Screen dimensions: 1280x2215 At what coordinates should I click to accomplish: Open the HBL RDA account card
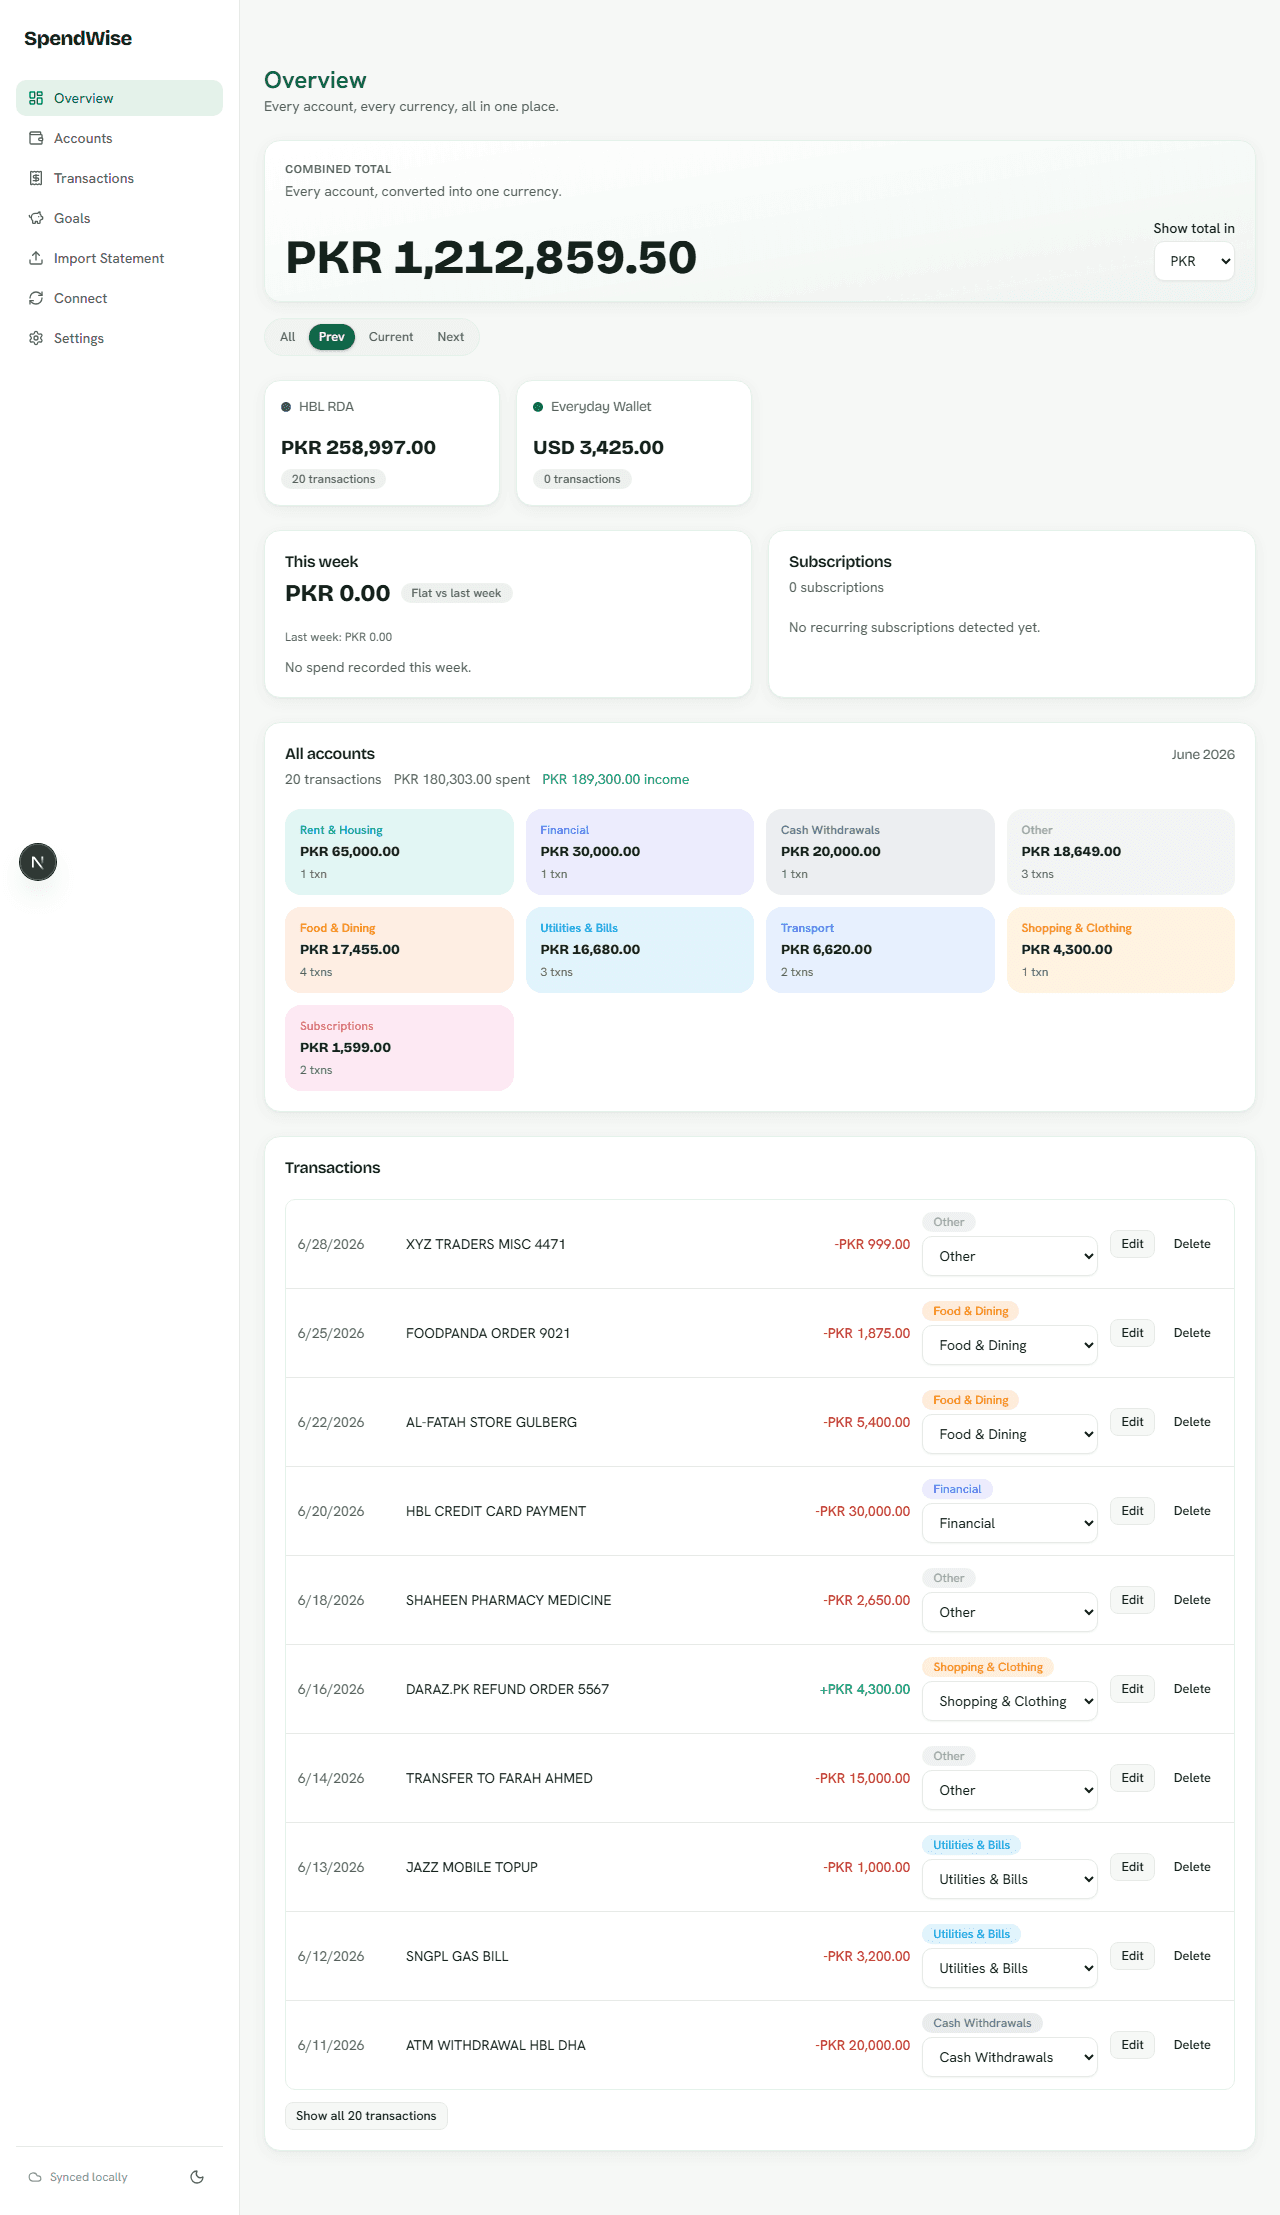coord(382,443)
